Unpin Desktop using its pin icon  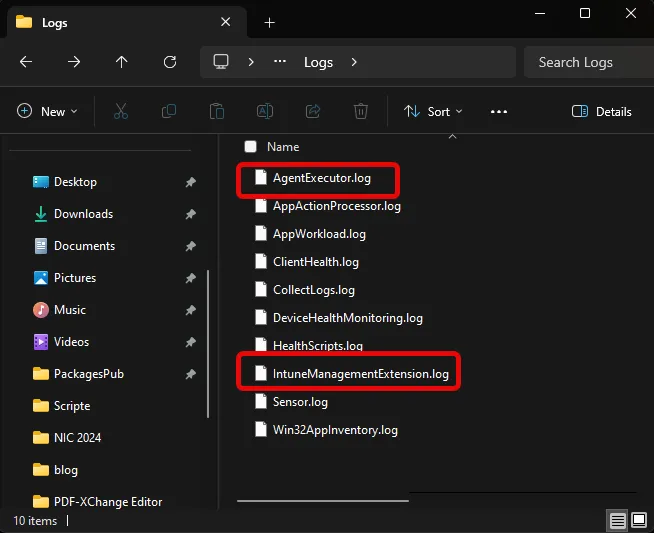(191, 182)
